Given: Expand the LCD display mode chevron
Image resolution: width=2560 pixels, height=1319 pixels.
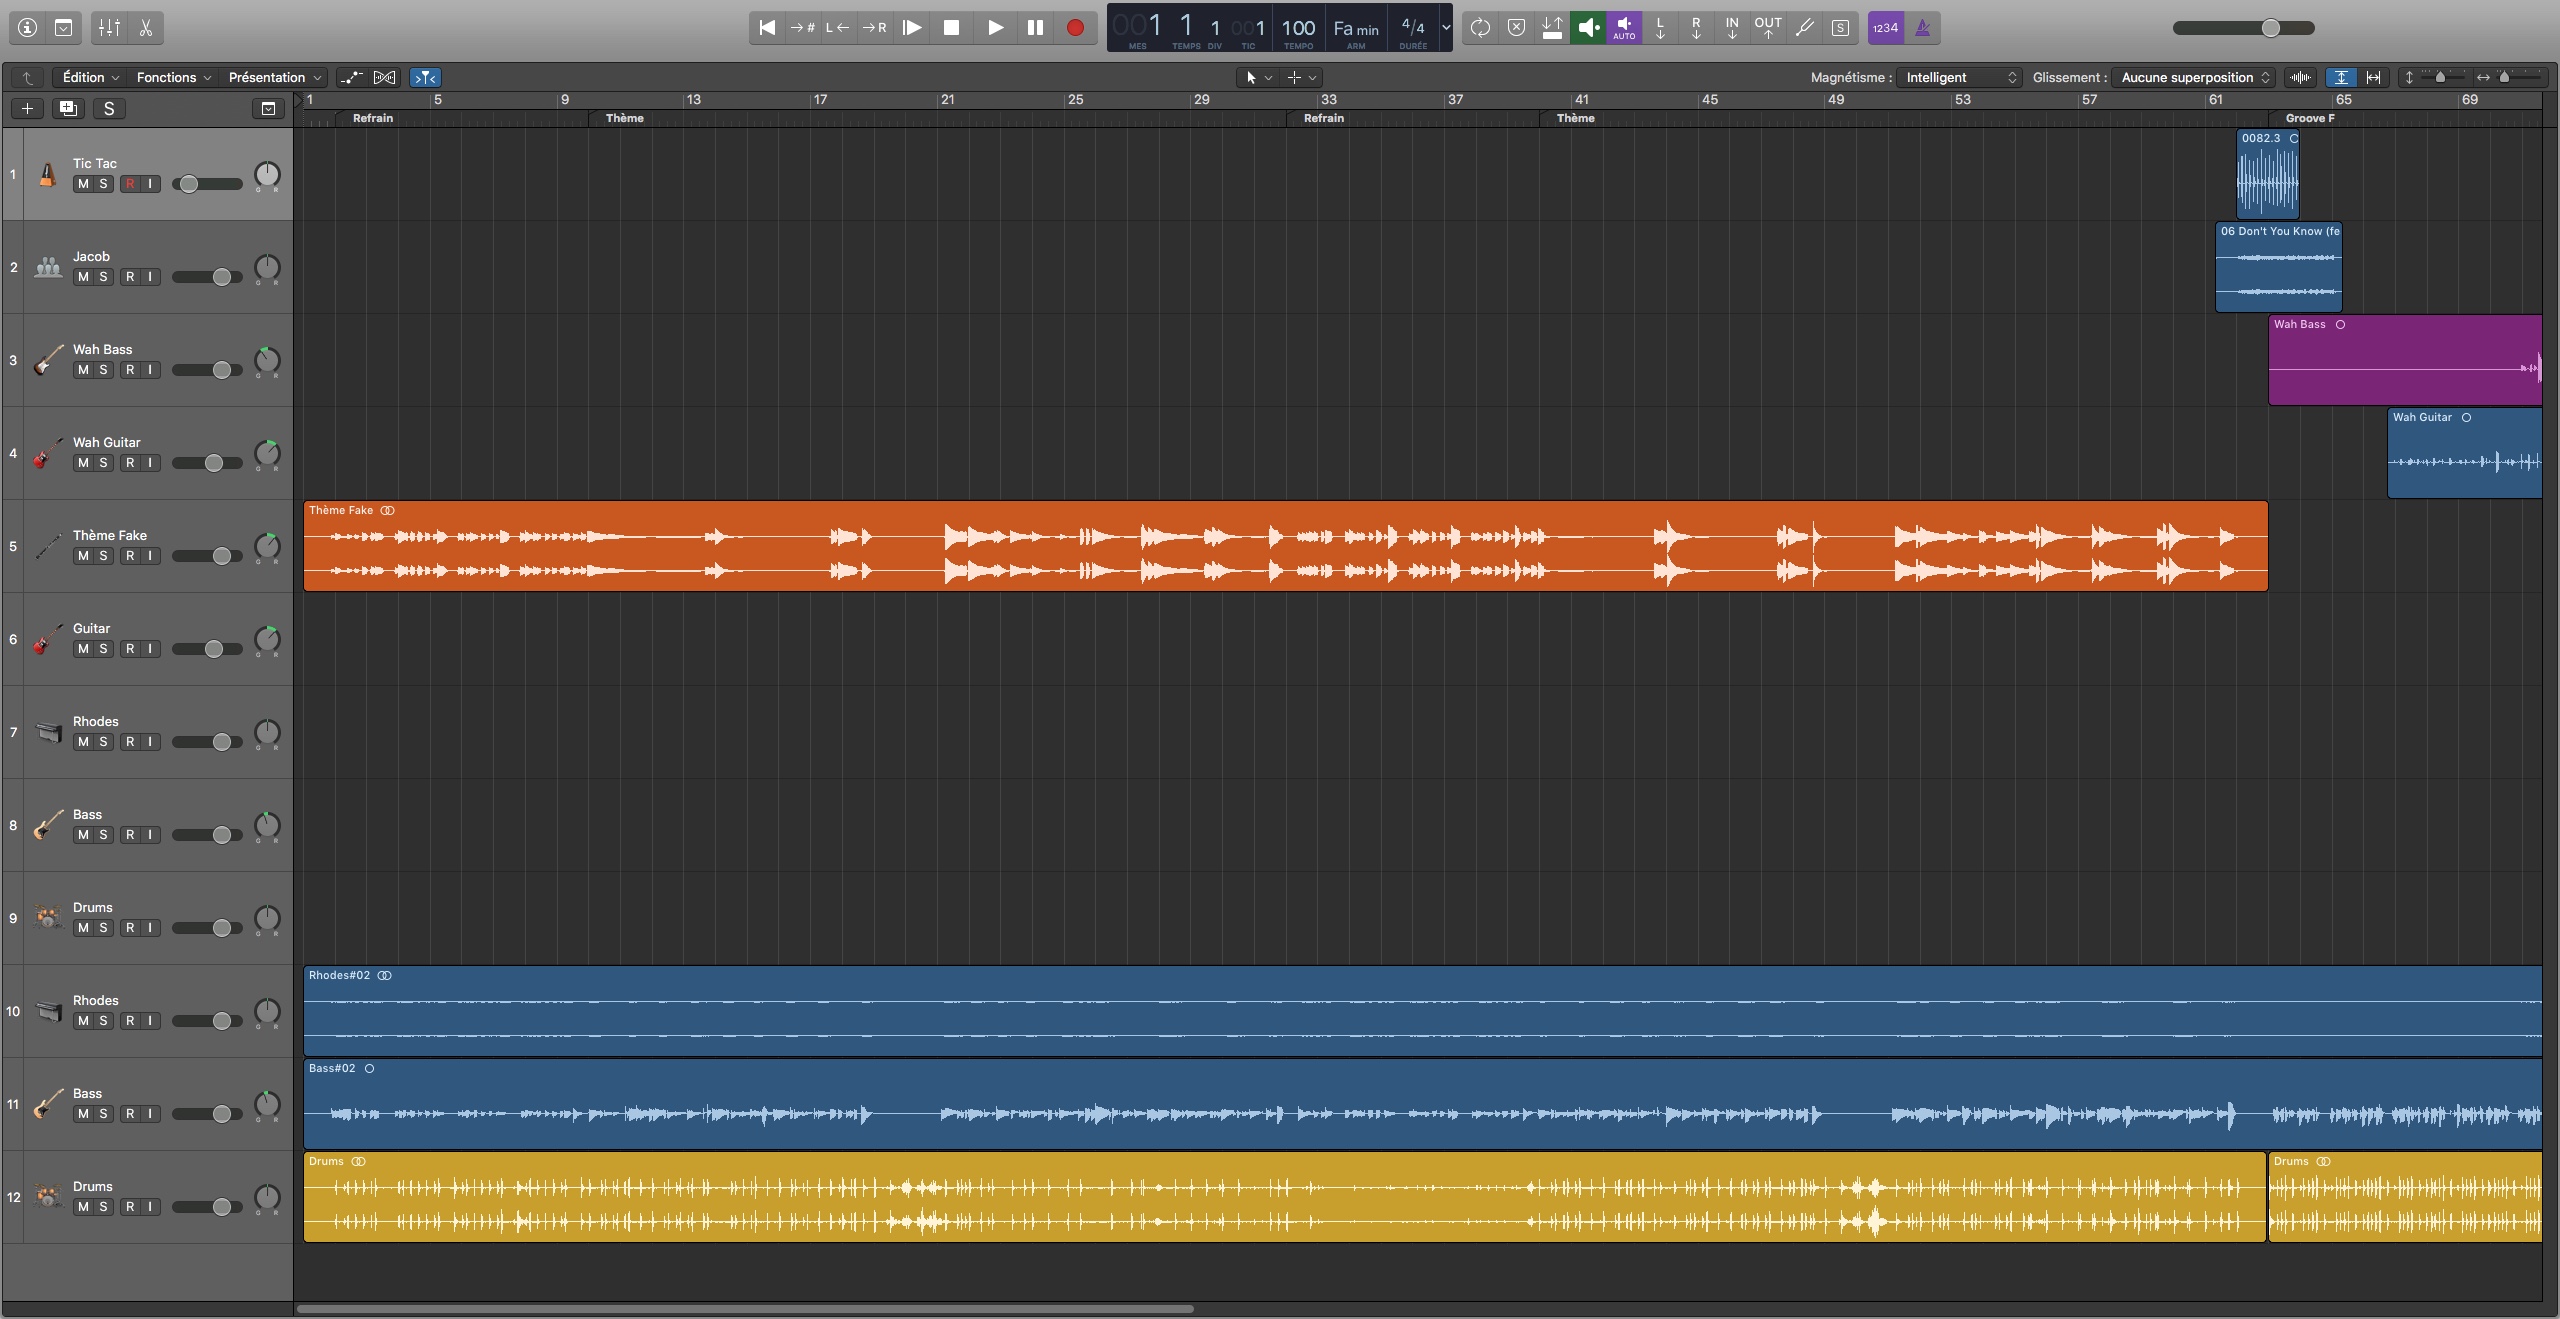Looking at the screenshot, I should click(x=1445, y=28).
